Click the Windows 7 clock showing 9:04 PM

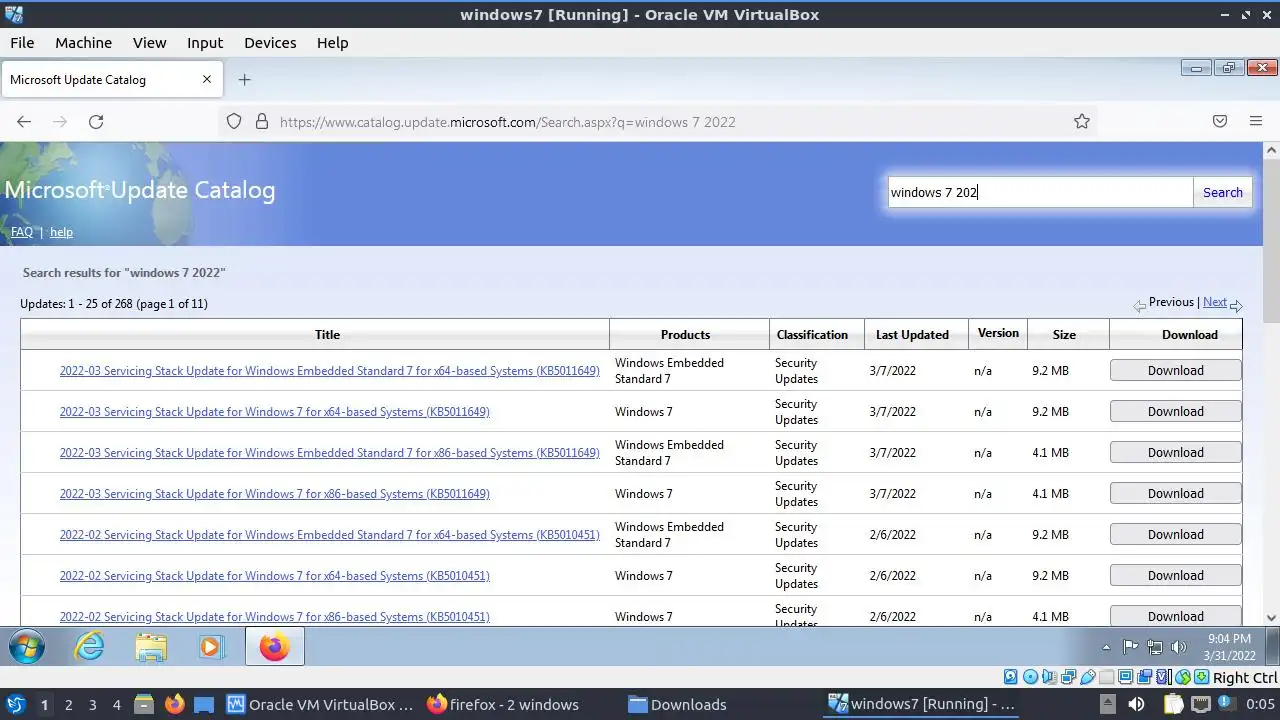1229,647
